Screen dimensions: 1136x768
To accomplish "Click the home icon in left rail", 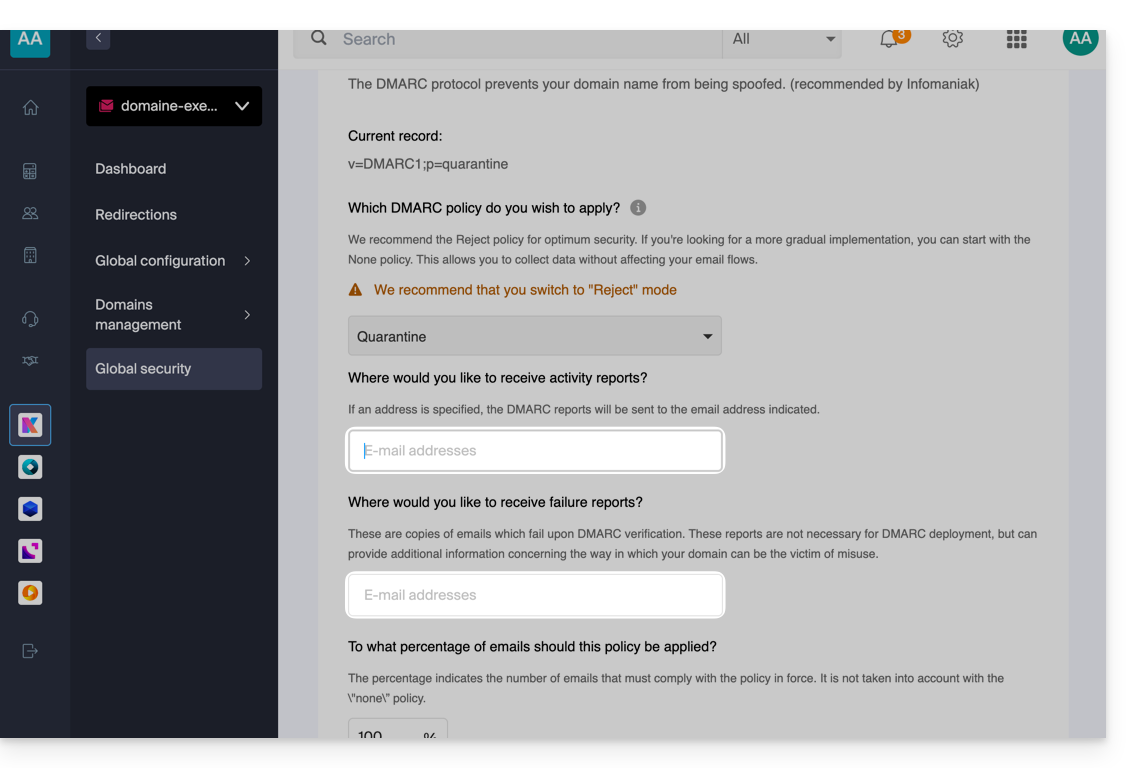I will [x=30, y=108].
